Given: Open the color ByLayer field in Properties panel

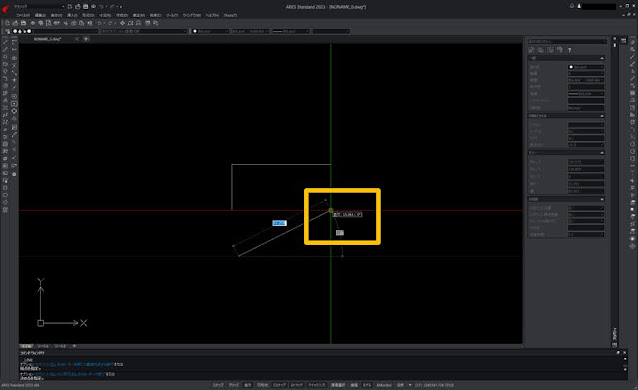Looking at the screenshot, I should 586,67.
